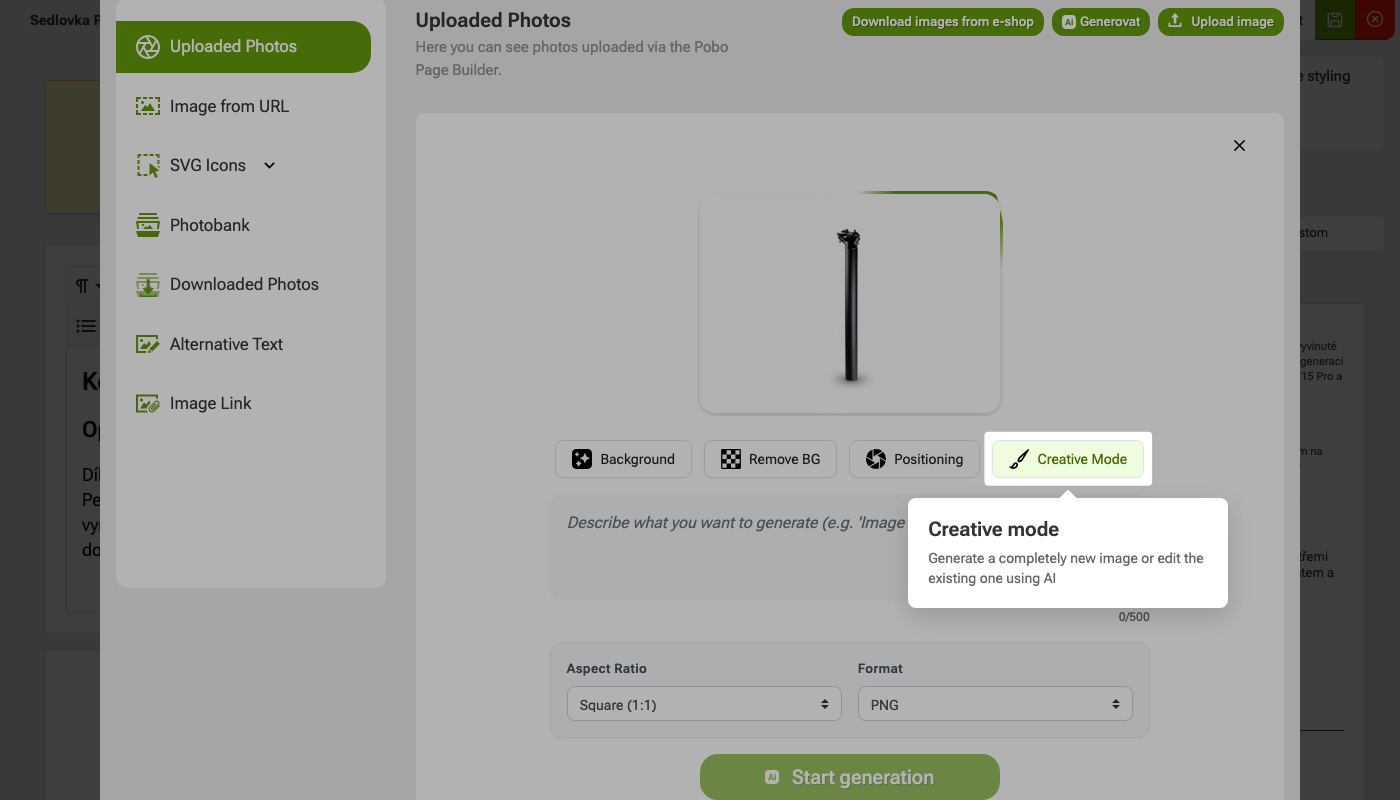
Task: Open the Aspect Ratio Square dropdown
Action: tap(705, 704)
